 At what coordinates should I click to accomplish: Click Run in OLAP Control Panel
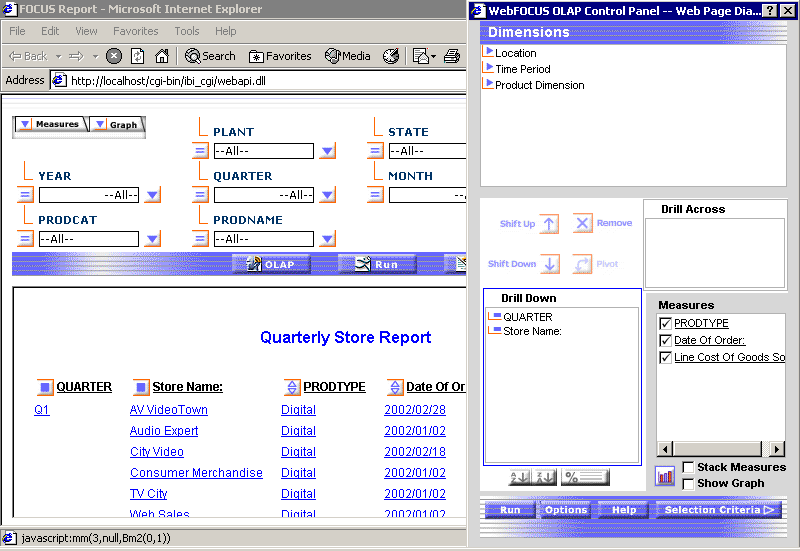click(510, 510)
